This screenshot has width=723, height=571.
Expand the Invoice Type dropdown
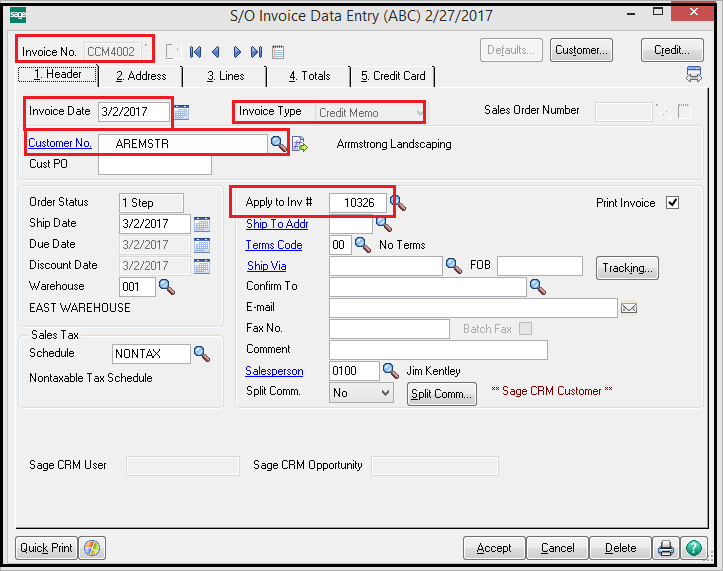point(419,113)
